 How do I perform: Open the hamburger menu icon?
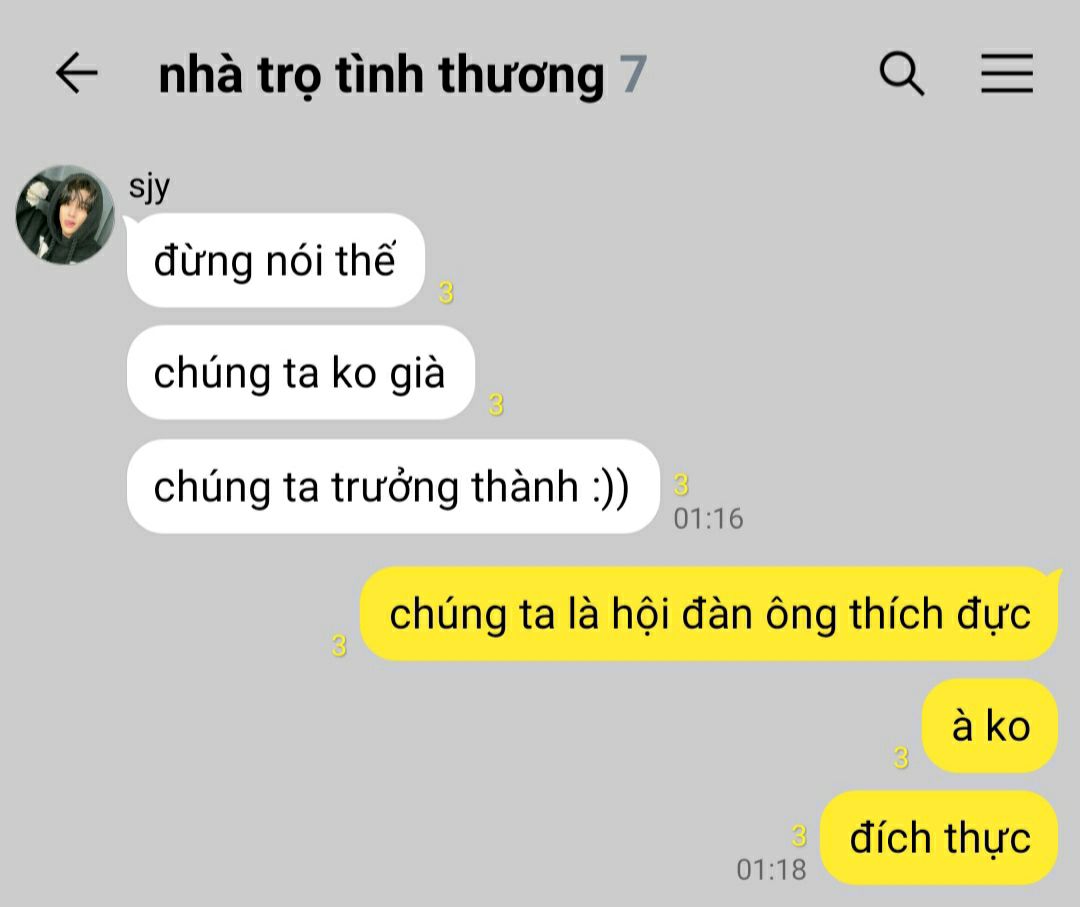point(1007,73)
